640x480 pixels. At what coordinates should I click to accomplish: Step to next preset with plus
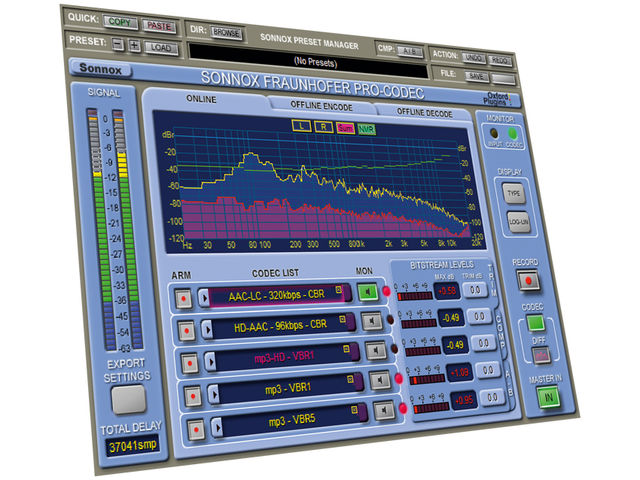point(134,45)
